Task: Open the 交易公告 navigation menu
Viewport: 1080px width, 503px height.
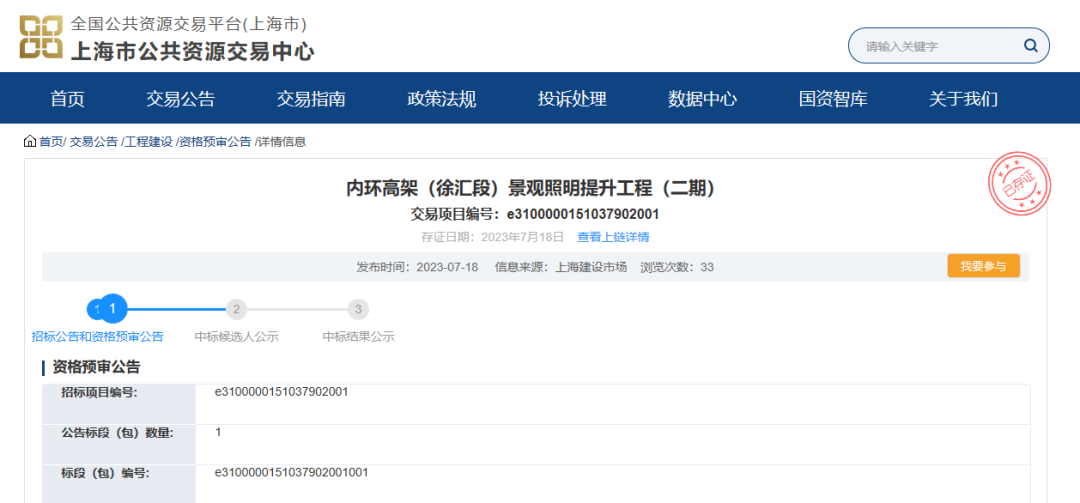Action: pyautogui.click(x=180, y=99)
